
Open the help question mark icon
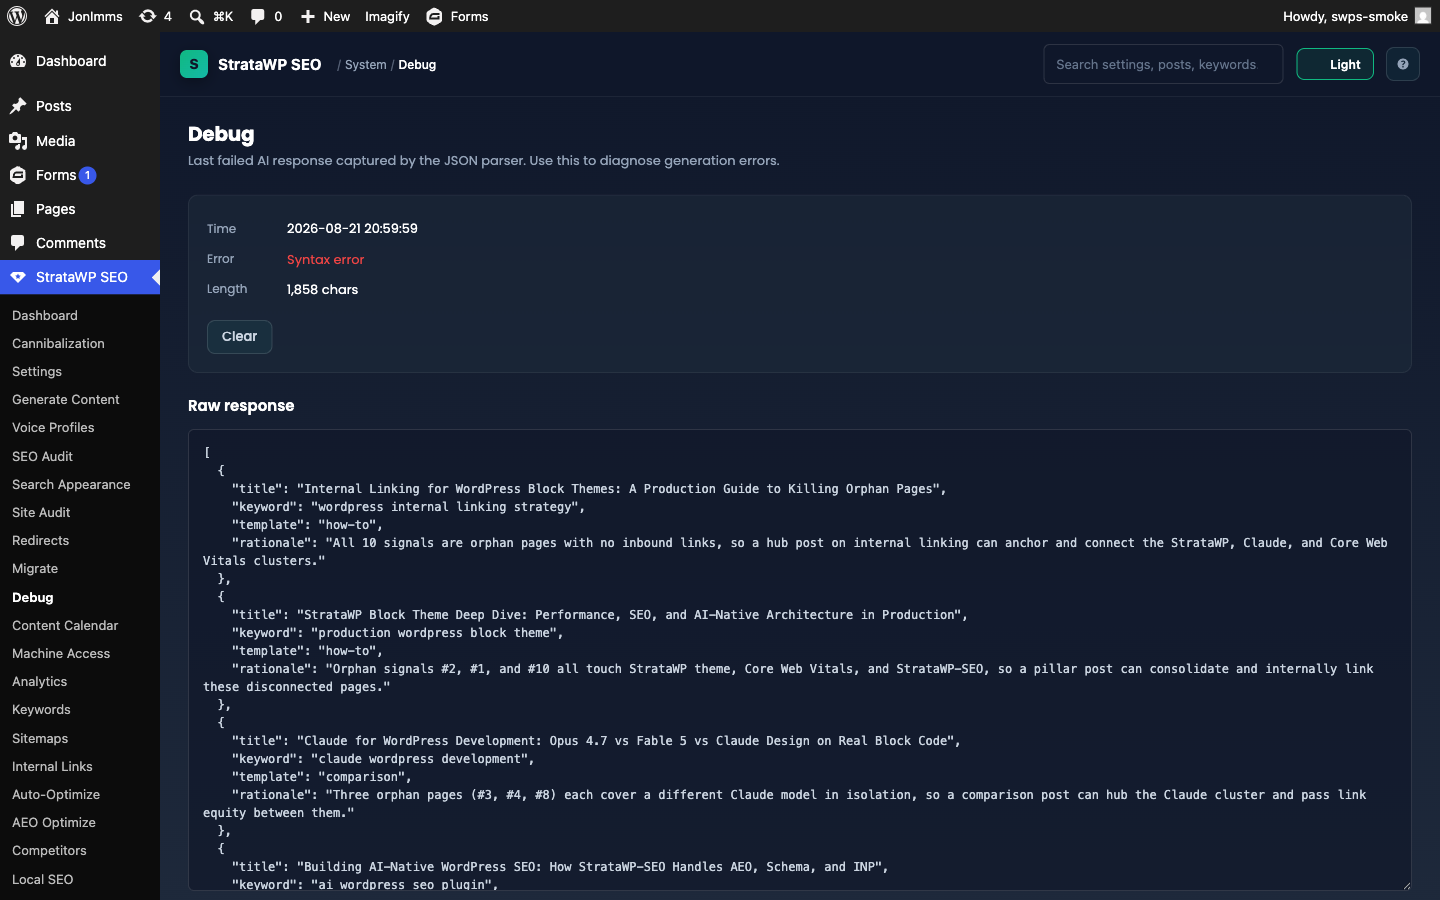point(1403,64)
